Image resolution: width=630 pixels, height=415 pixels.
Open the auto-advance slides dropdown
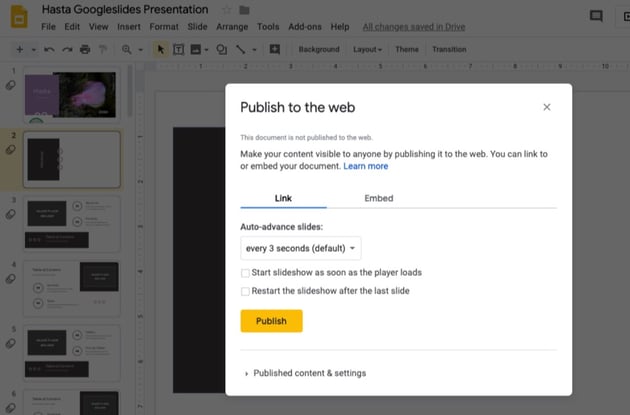[301, 248]
